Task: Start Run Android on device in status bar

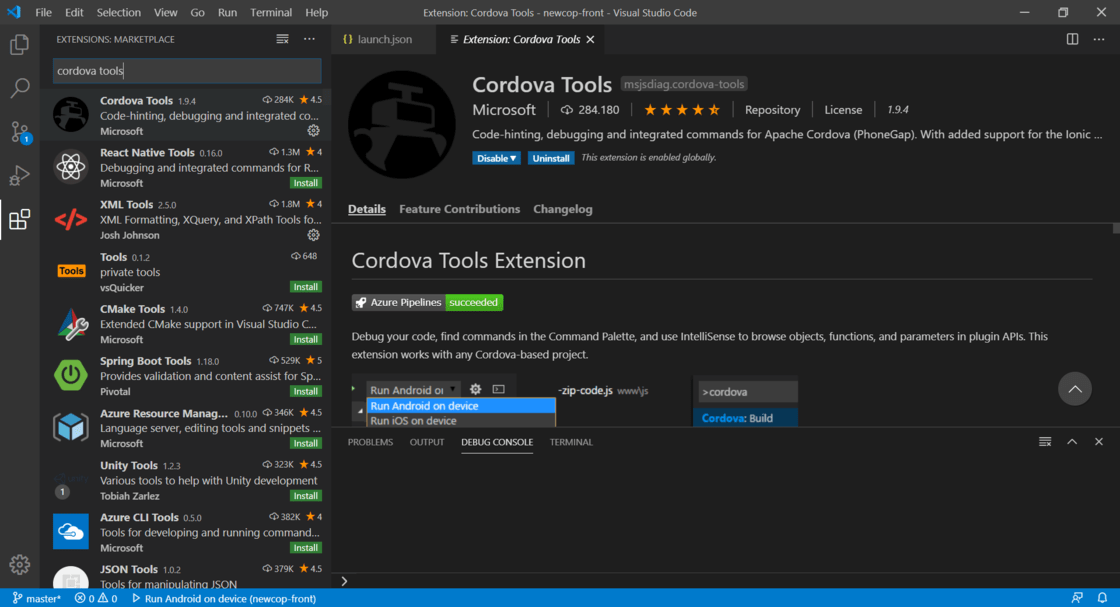Action: point(224,598)
